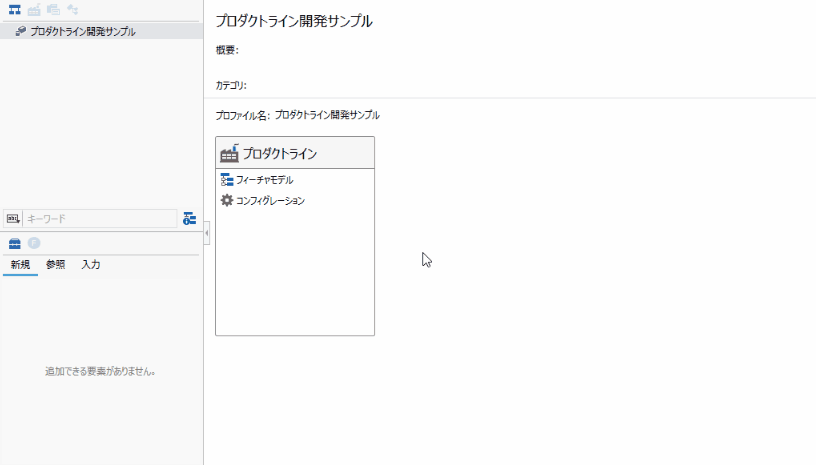Click the faded swap arrows toolbar icon
The image size is (816, 465).
point(72,10)
